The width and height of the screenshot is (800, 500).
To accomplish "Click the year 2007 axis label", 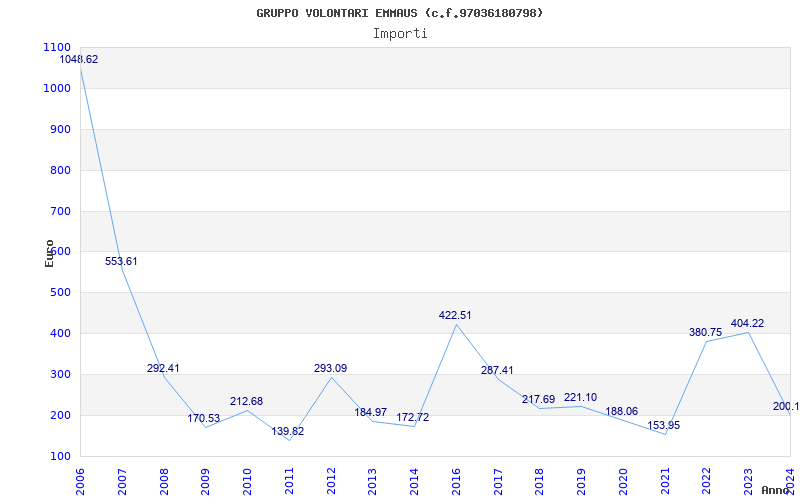I will coord(122,480).
